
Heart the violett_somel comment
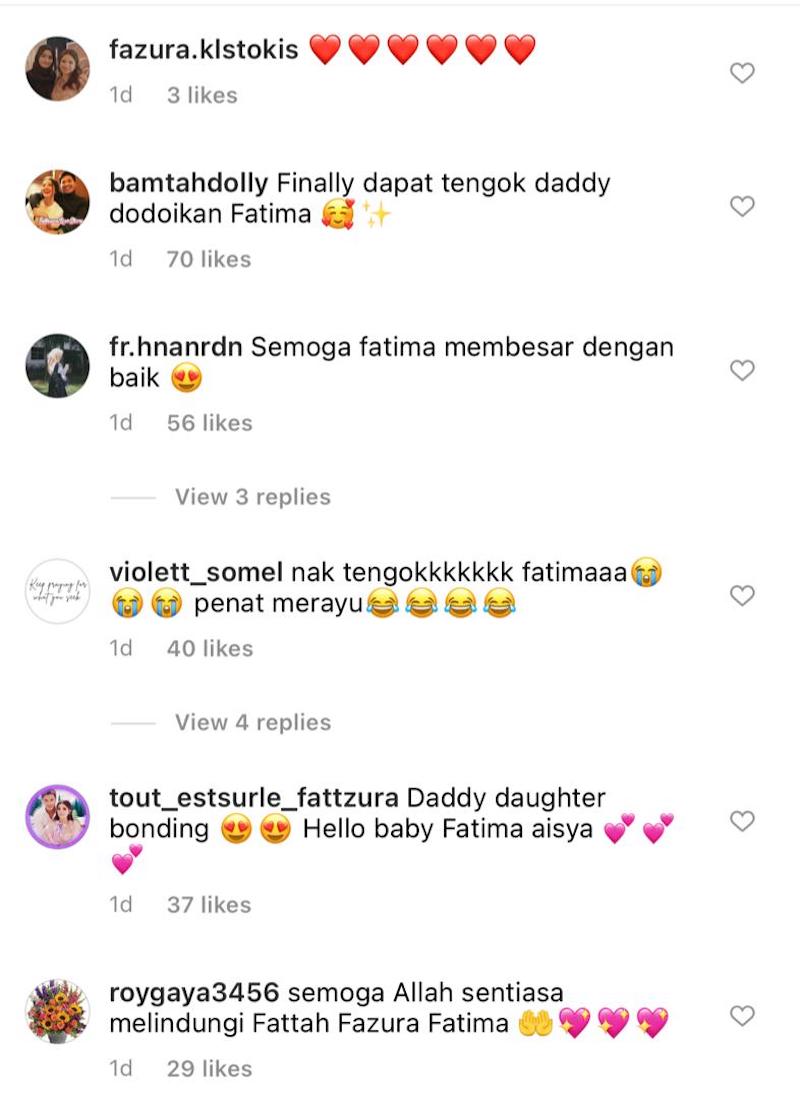pyautogui.click(x=742, y=596)
